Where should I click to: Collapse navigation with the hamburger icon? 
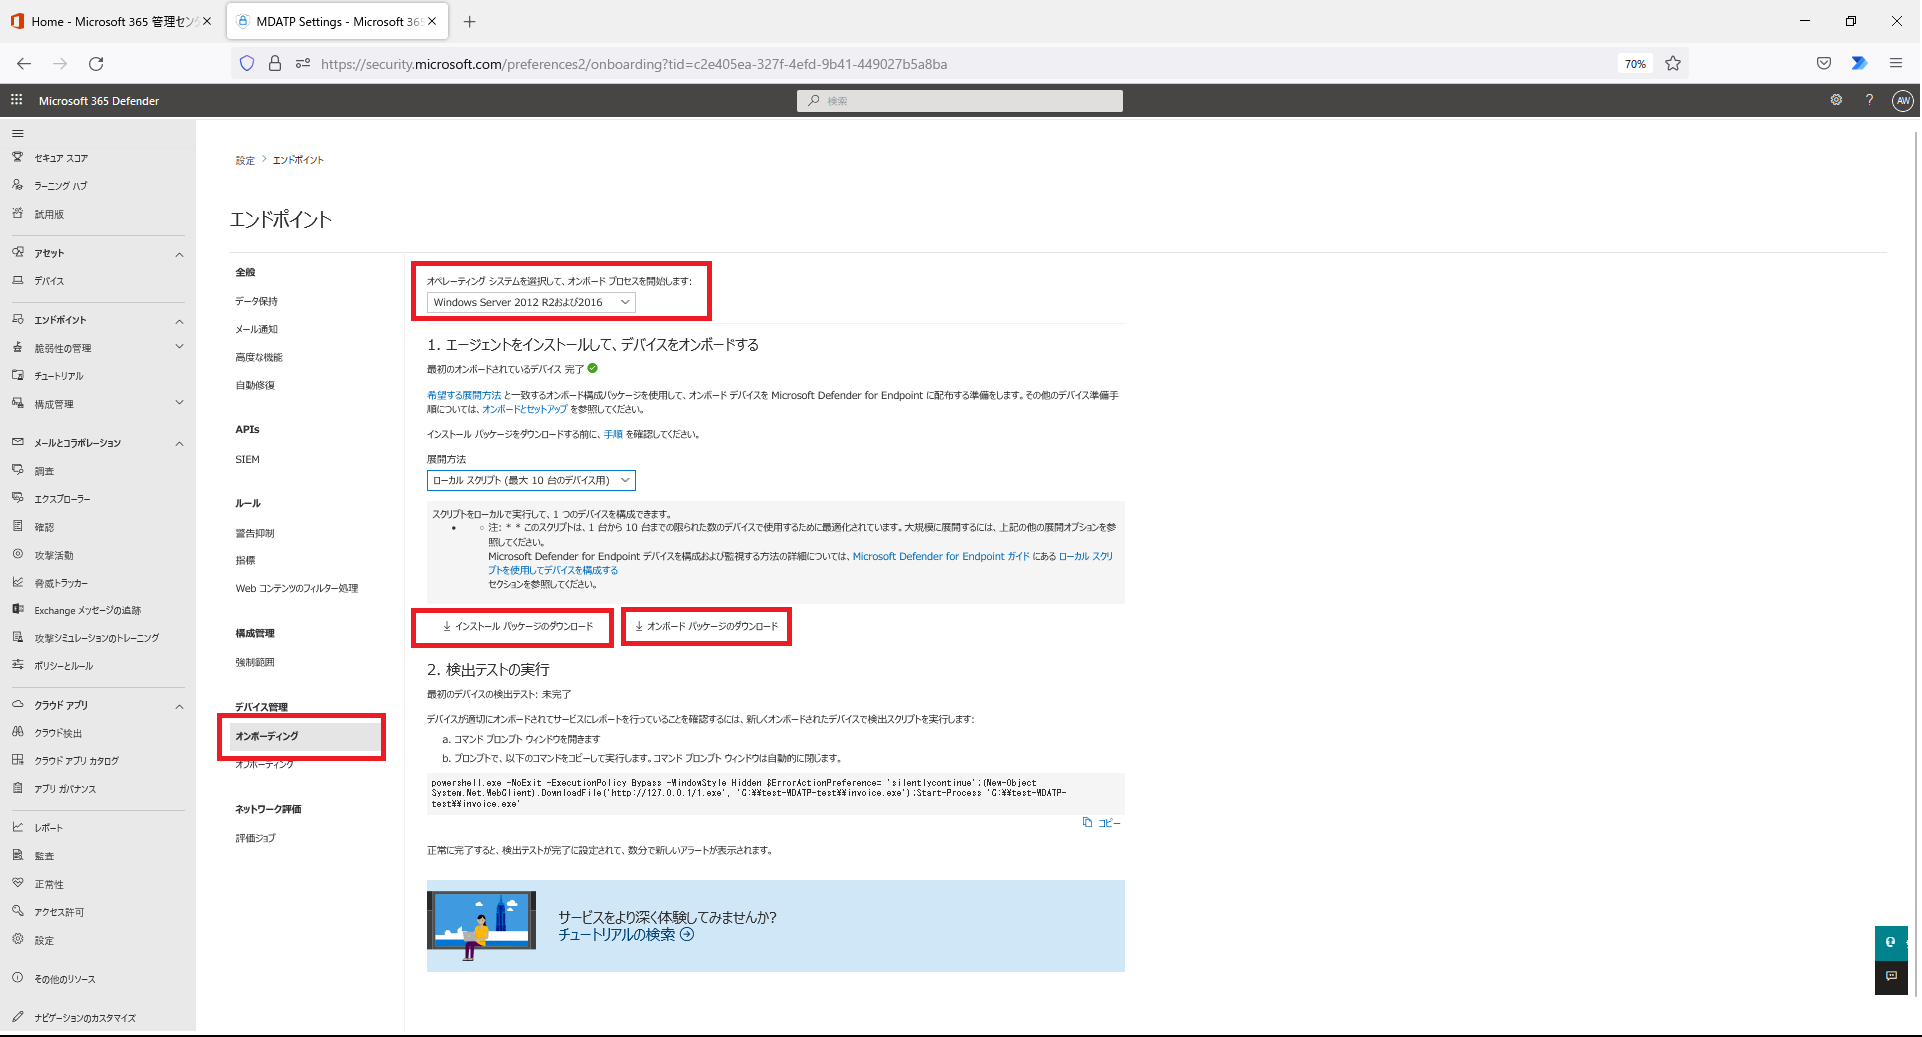17,133
